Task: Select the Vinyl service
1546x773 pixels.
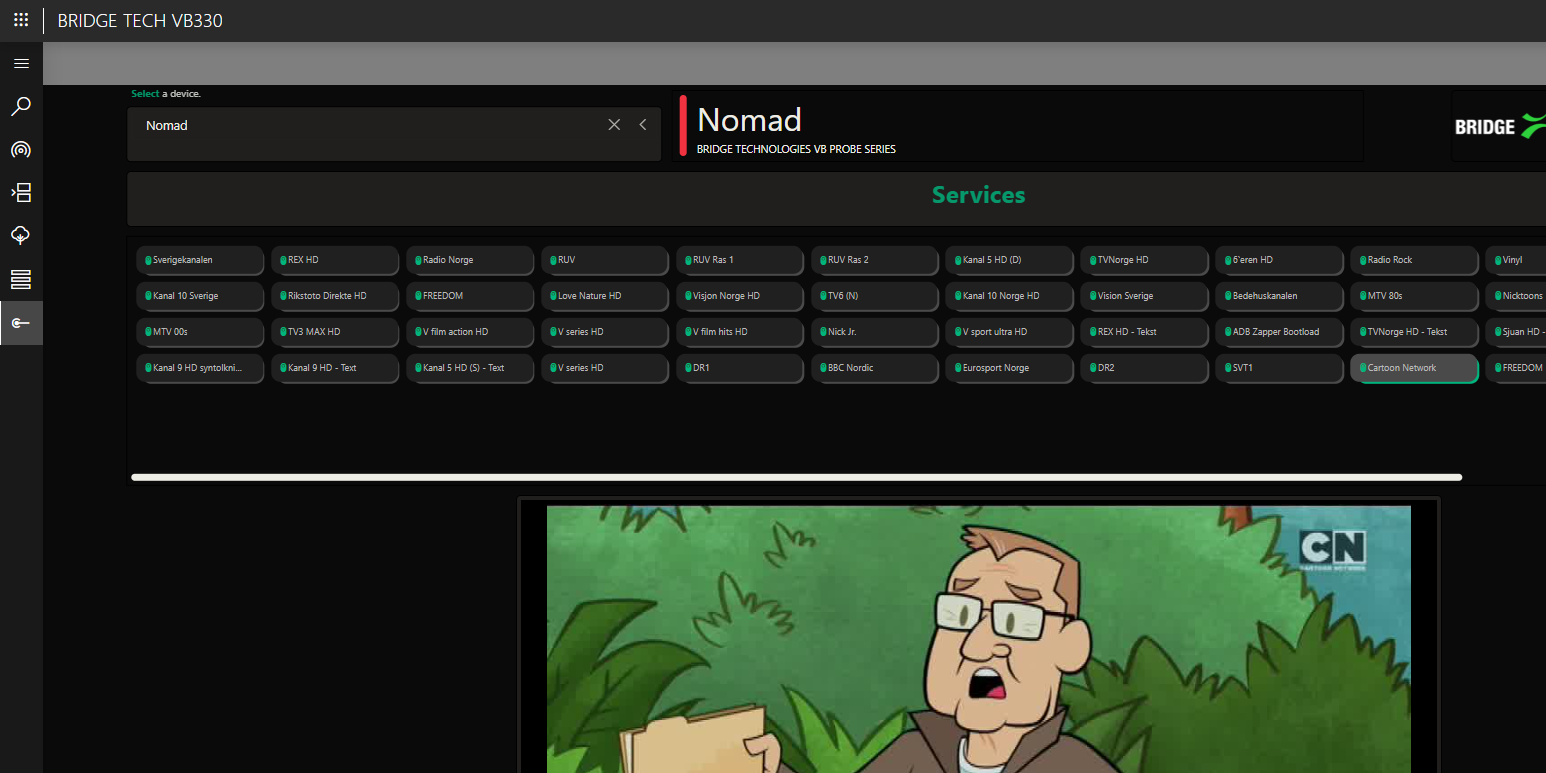Action: [1516, 260]
